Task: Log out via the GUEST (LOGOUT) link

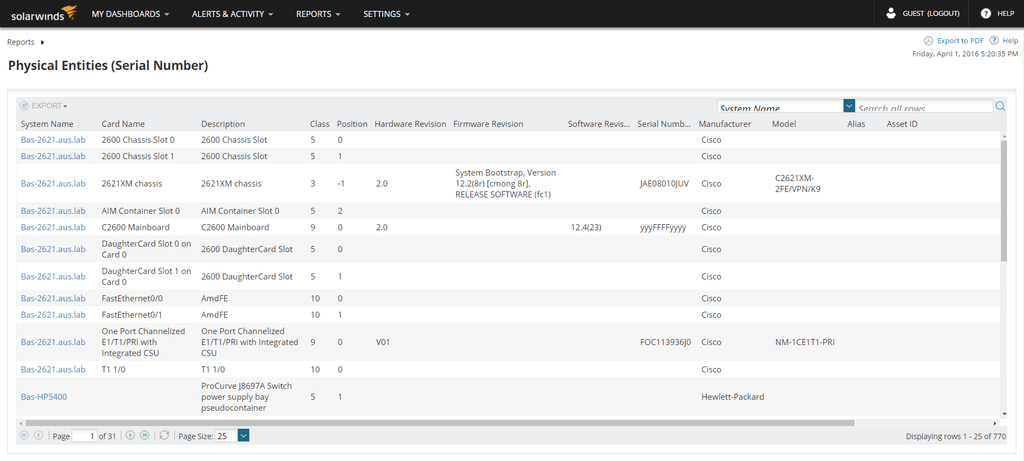Action: coord(931,14)
